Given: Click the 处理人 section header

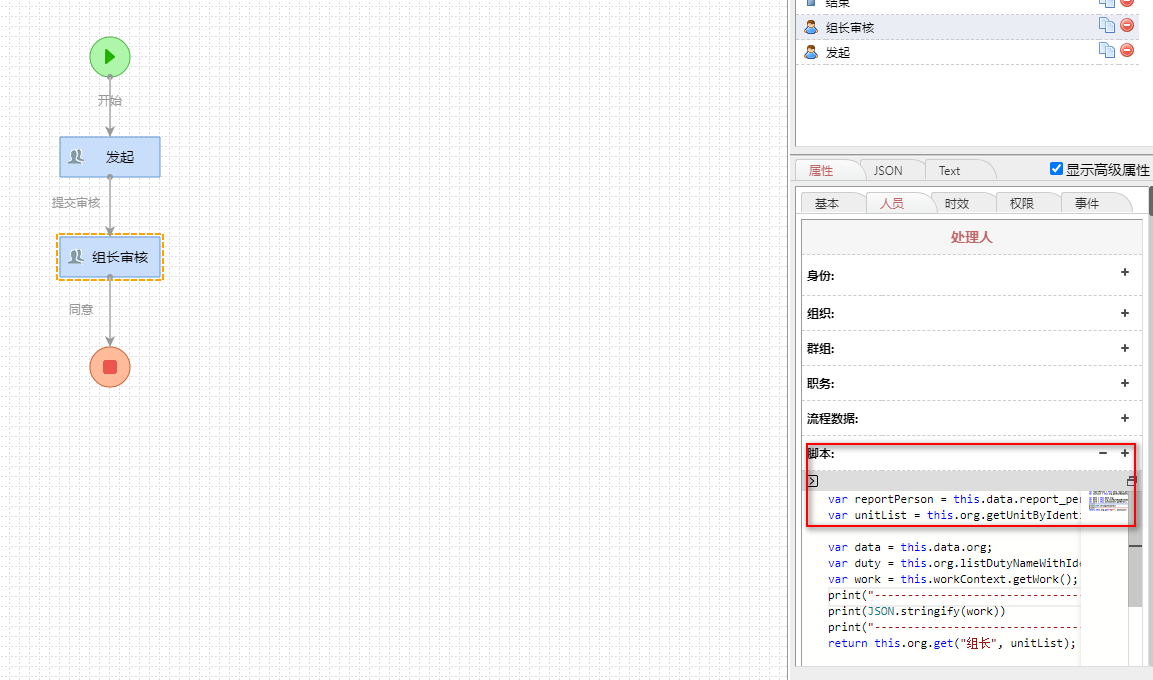Looking at the screenshot, I should 971,237.
